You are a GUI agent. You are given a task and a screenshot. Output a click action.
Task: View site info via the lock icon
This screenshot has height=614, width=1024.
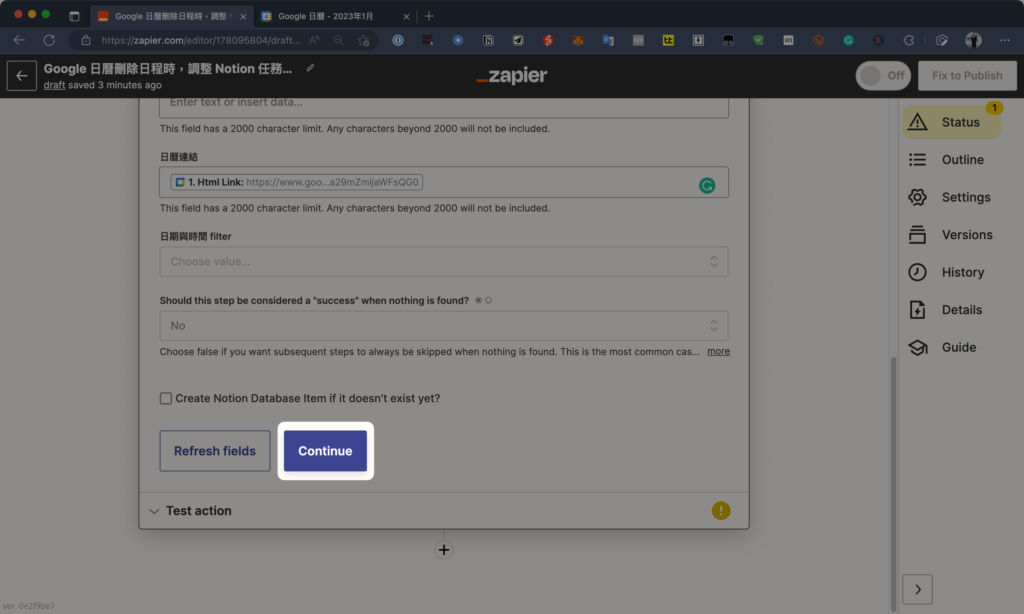[x=86, y=40]
